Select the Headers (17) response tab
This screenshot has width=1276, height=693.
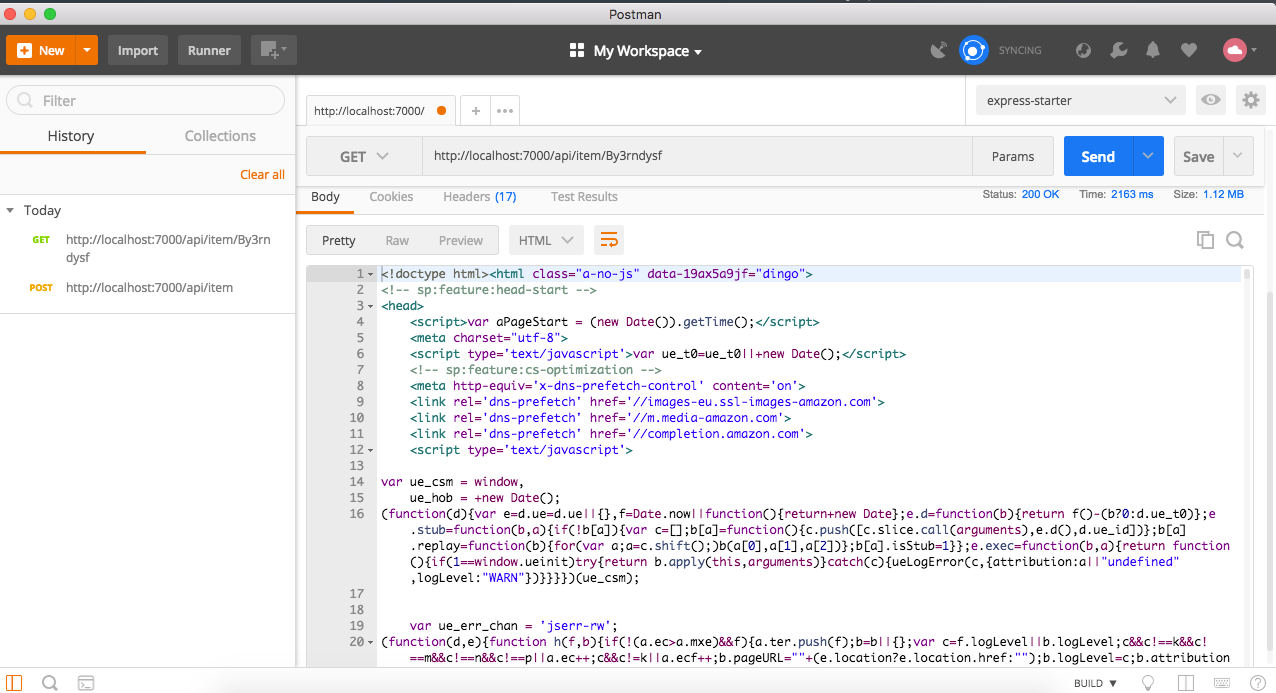tap(480, 197)
